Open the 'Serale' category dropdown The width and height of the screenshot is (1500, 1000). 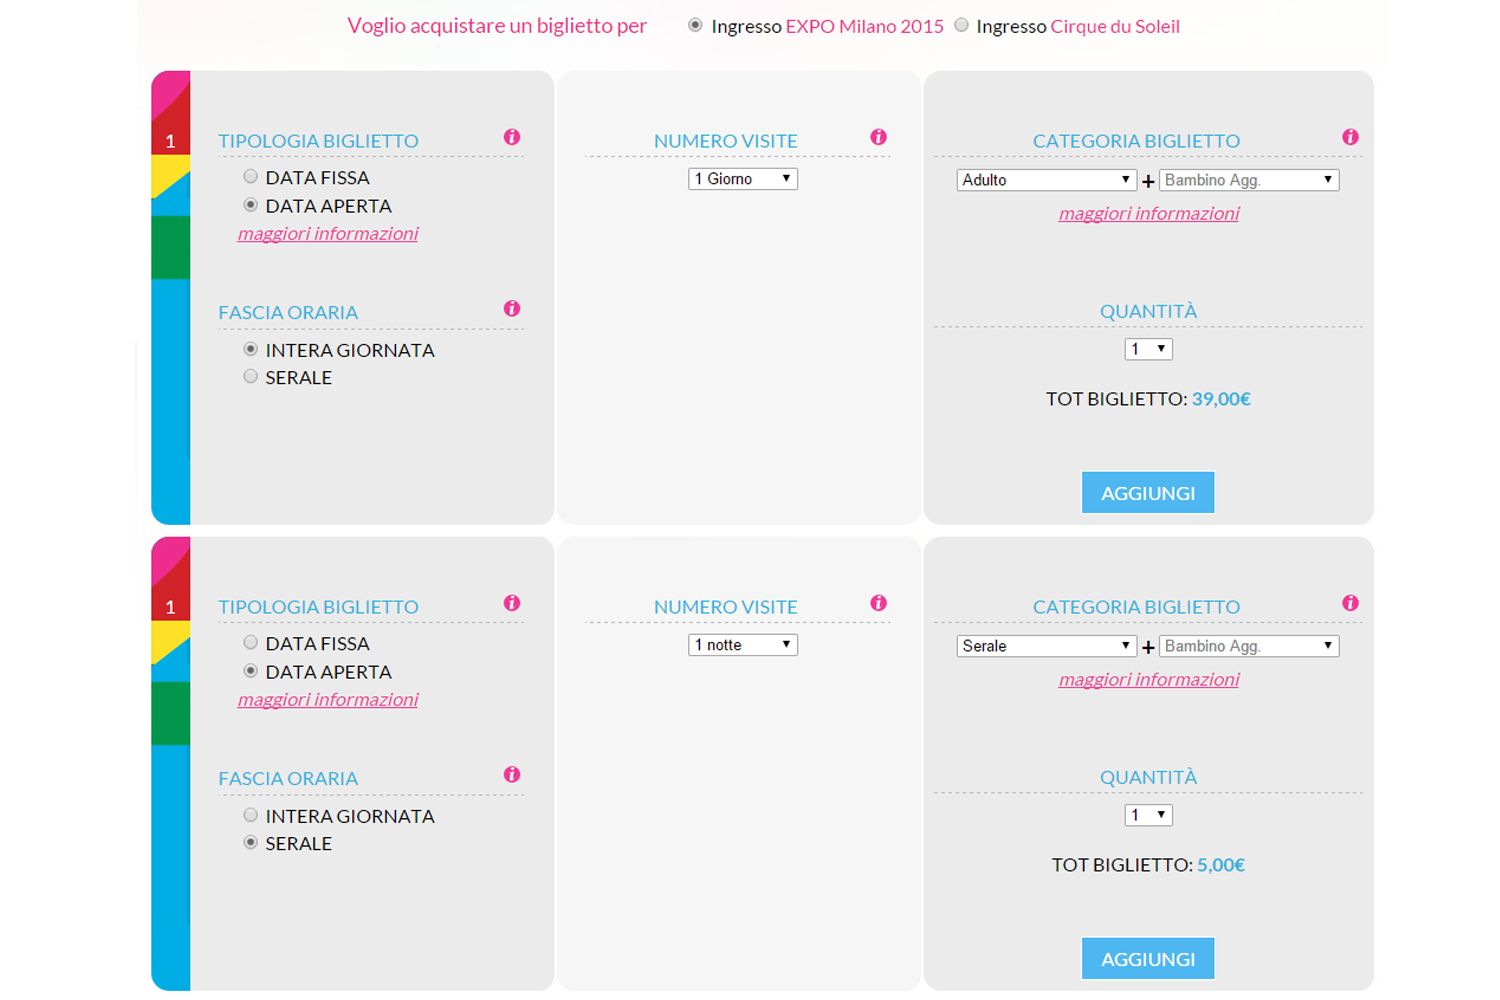pos(1046,646)
